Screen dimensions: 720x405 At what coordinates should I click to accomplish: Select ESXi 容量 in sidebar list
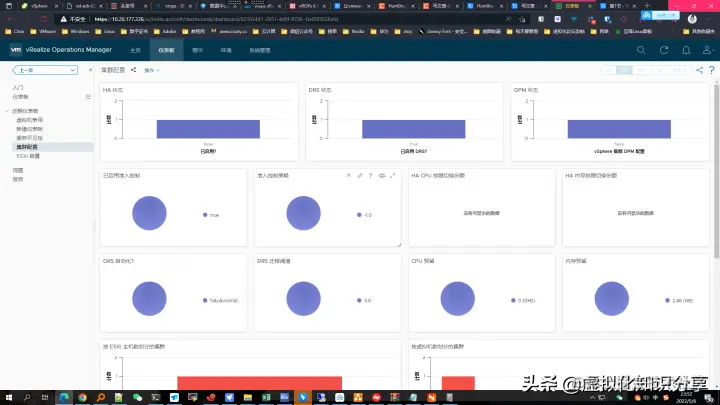(28, 156)
